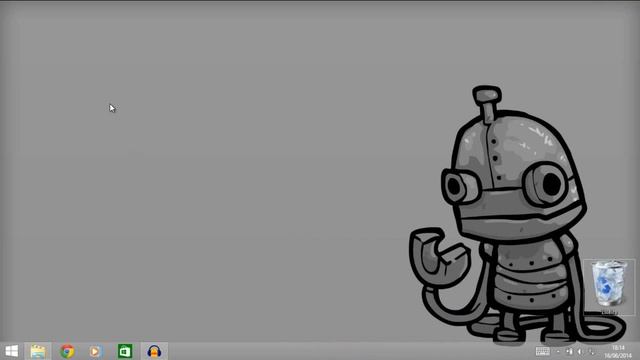Viewport: 640px width, 360px height.
Task: Open the Recycle Bin desktop icon
Action: [609, 287]
